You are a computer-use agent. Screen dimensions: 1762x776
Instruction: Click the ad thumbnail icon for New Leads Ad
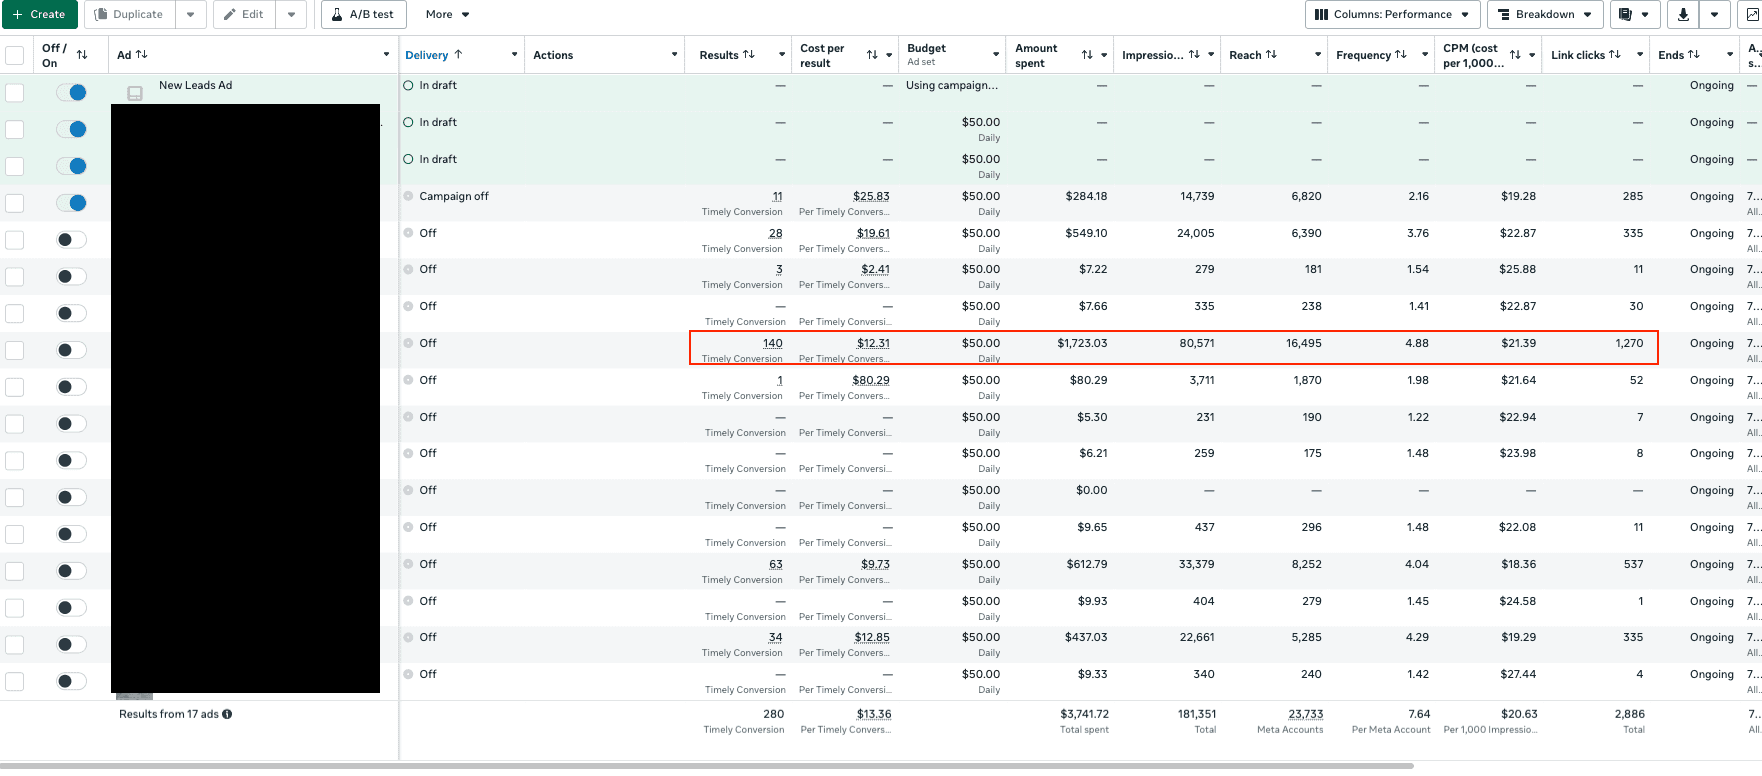click(135, 93)
